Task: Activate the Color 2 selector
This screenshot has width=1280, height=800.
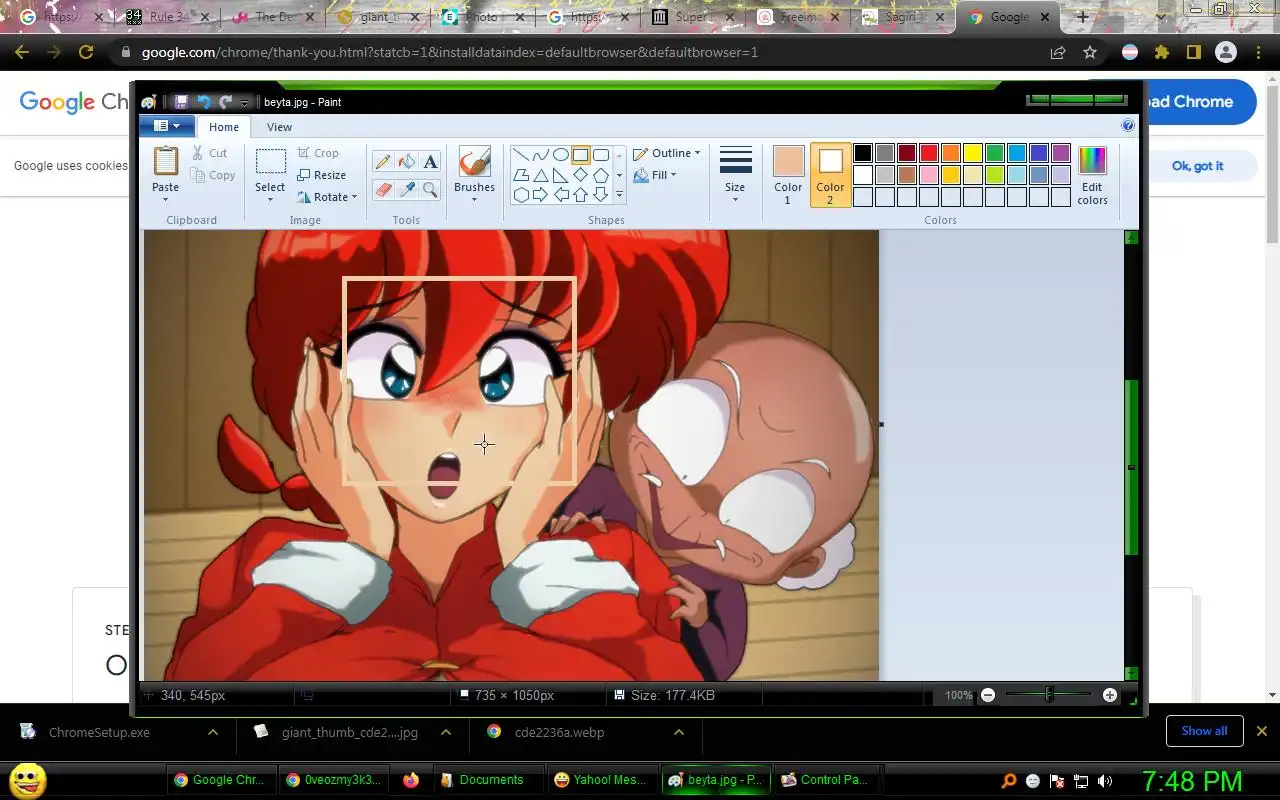Action: click(x=830, y=176)
